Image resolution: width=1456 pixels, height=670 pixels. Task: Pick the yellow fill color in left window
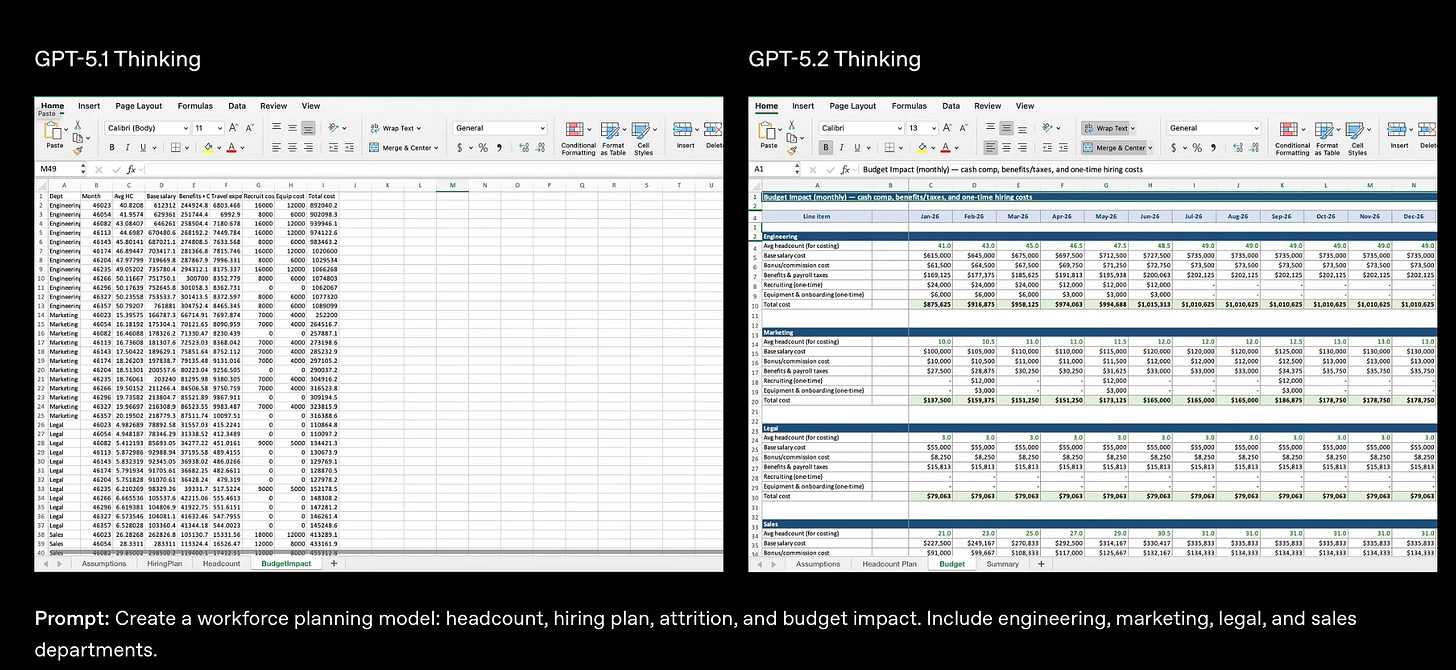(x=208, y=148)
